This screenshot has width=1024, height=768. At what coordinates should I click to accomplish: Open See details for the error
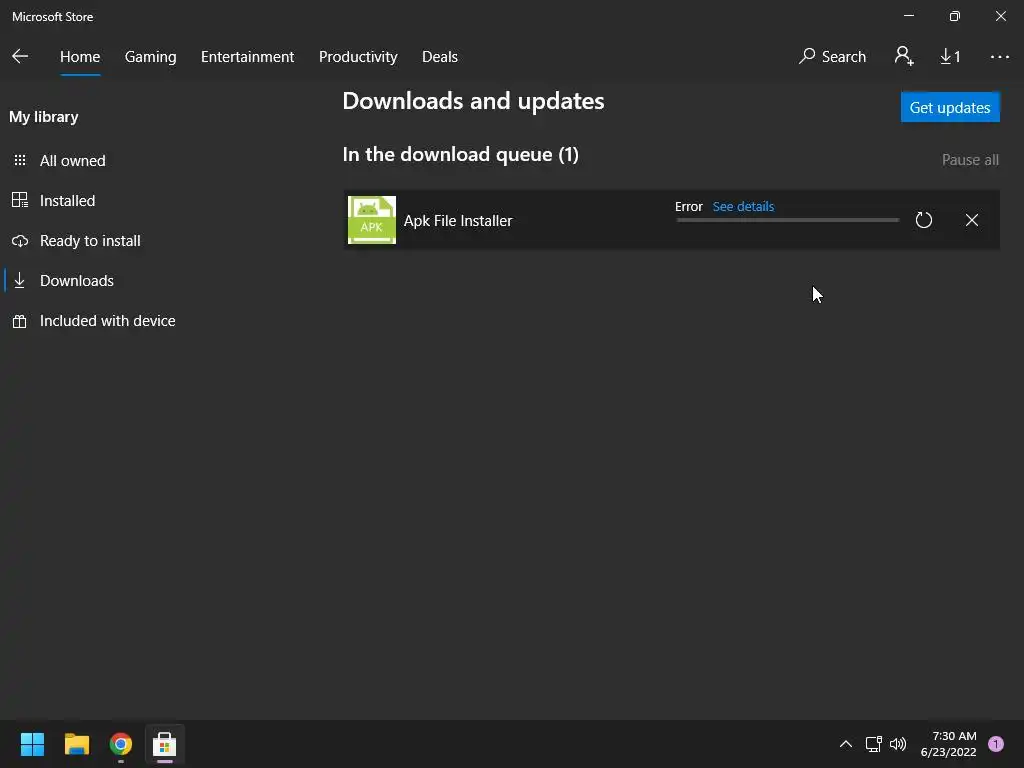coord(743,206)
